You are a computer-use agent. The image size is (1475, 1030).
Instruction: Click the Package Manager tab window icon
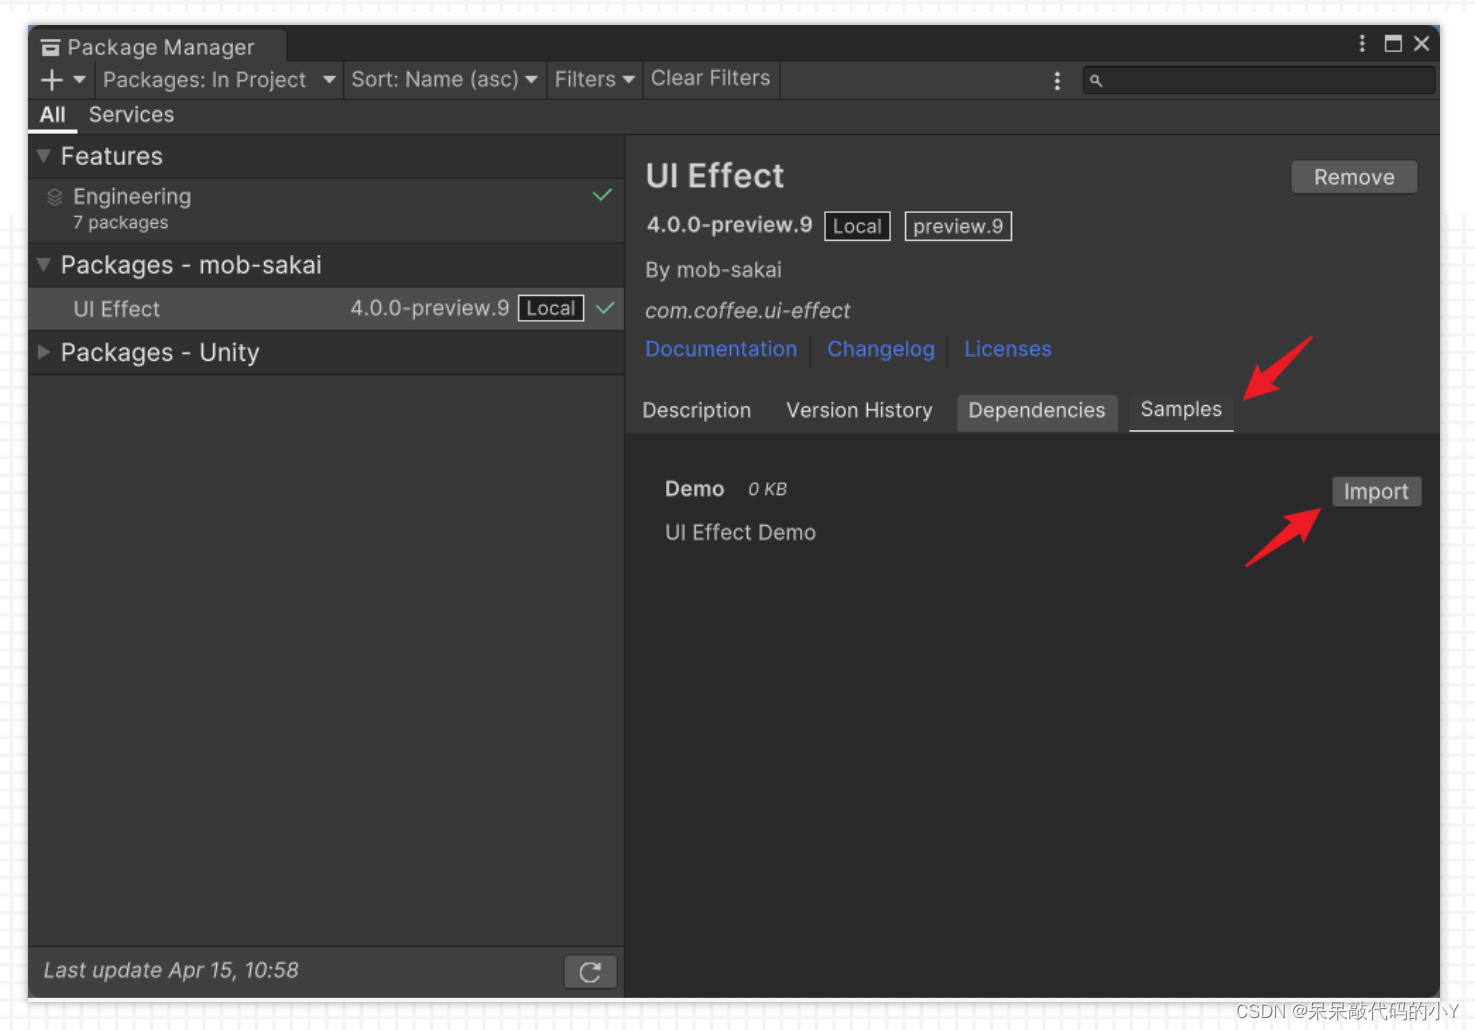pyautogui.click(x=50, y=47)
